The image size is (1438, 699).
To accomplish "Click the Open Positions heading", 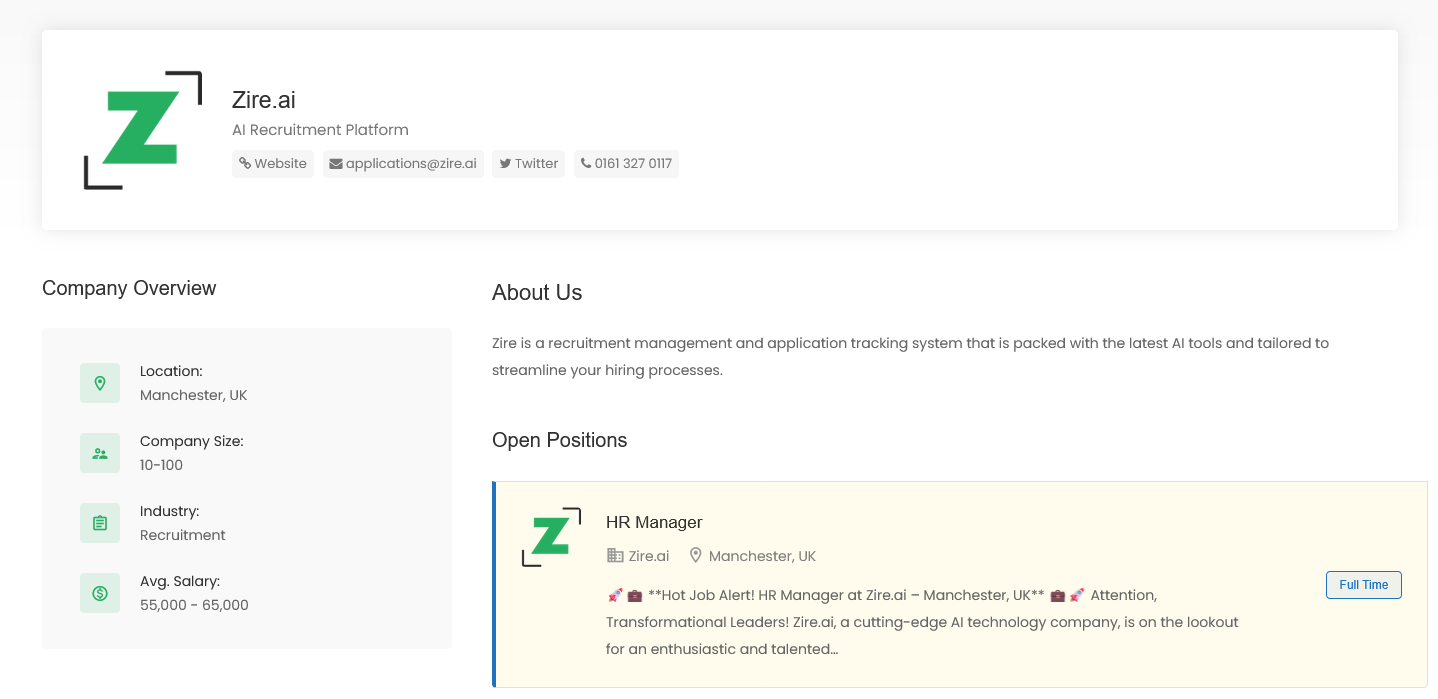I will 559,440.
